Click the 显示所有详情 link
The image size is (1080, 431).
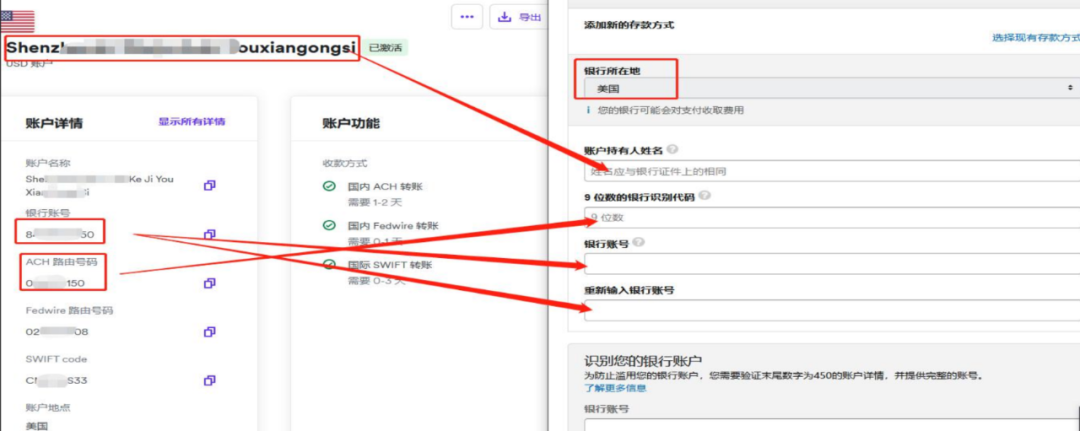[191, 122]
